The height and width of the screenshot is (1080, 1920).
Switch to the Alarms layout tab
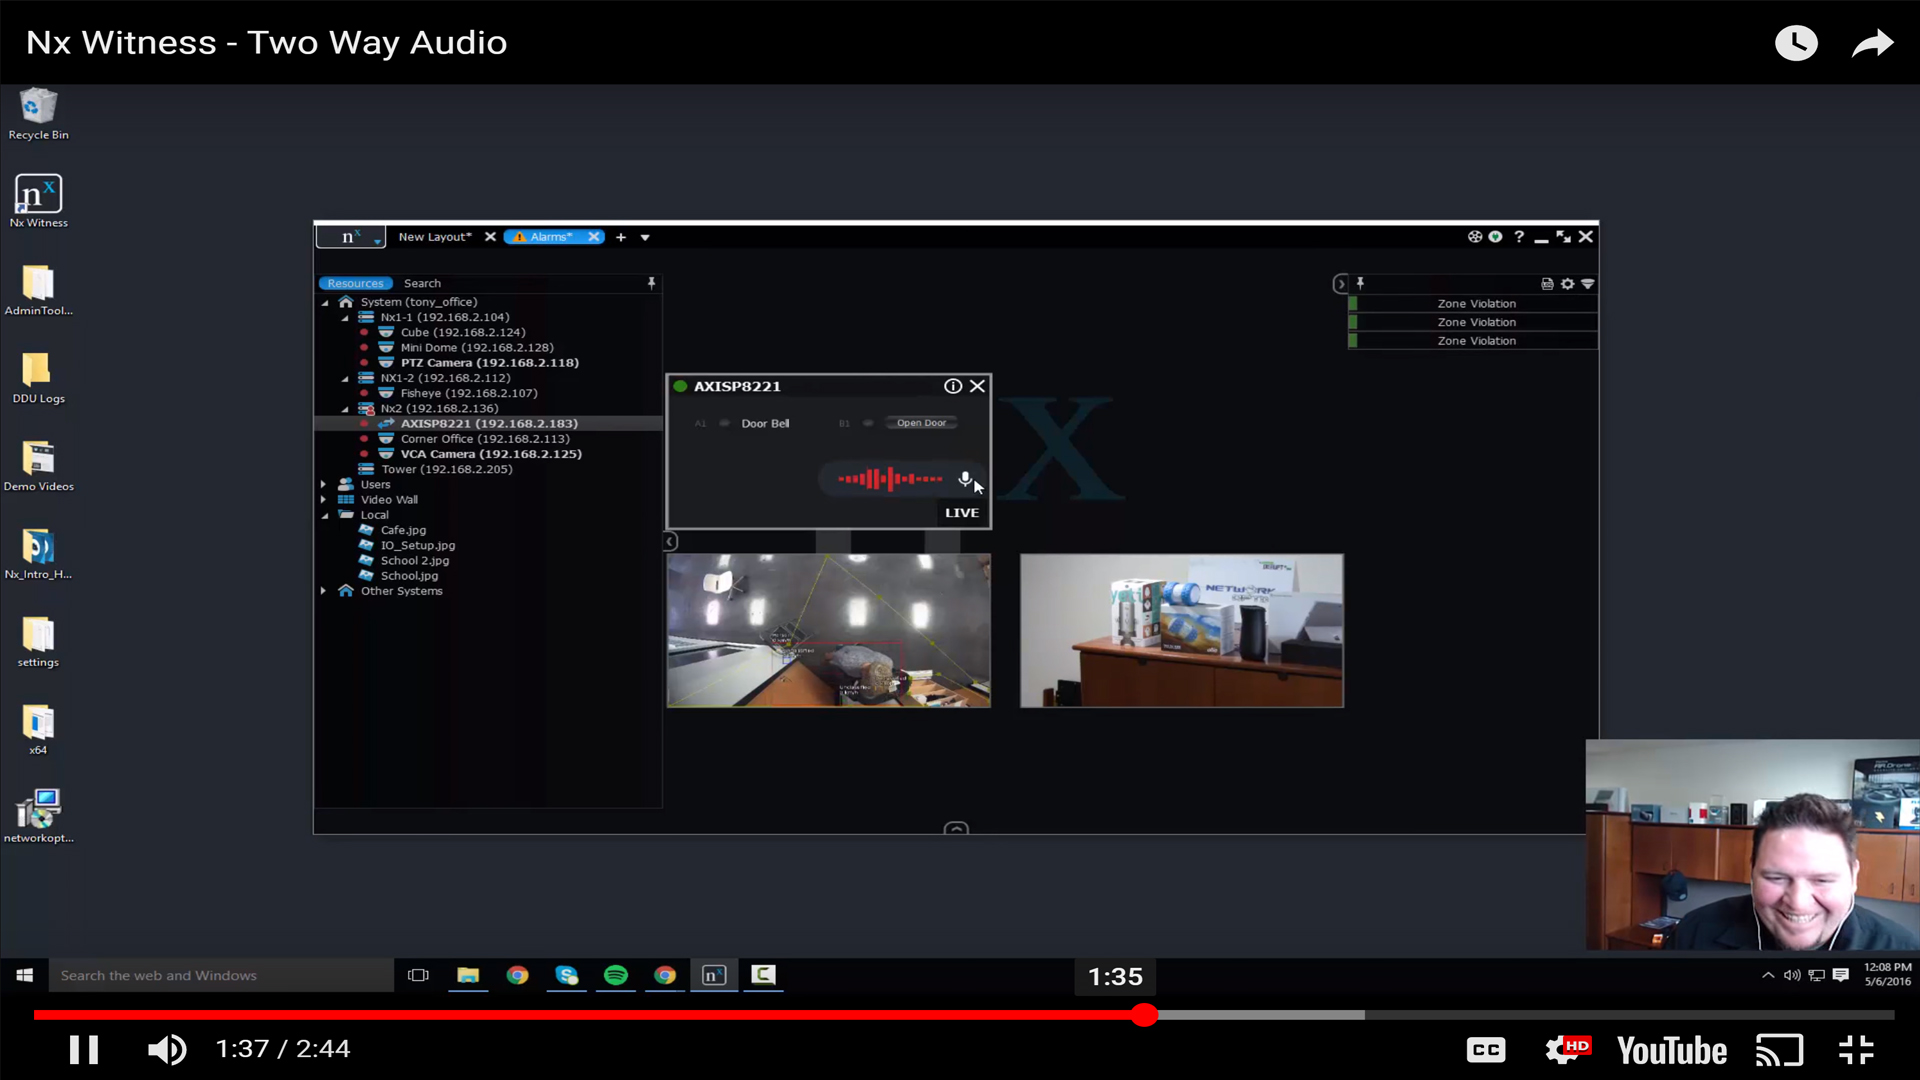point(550,237)
